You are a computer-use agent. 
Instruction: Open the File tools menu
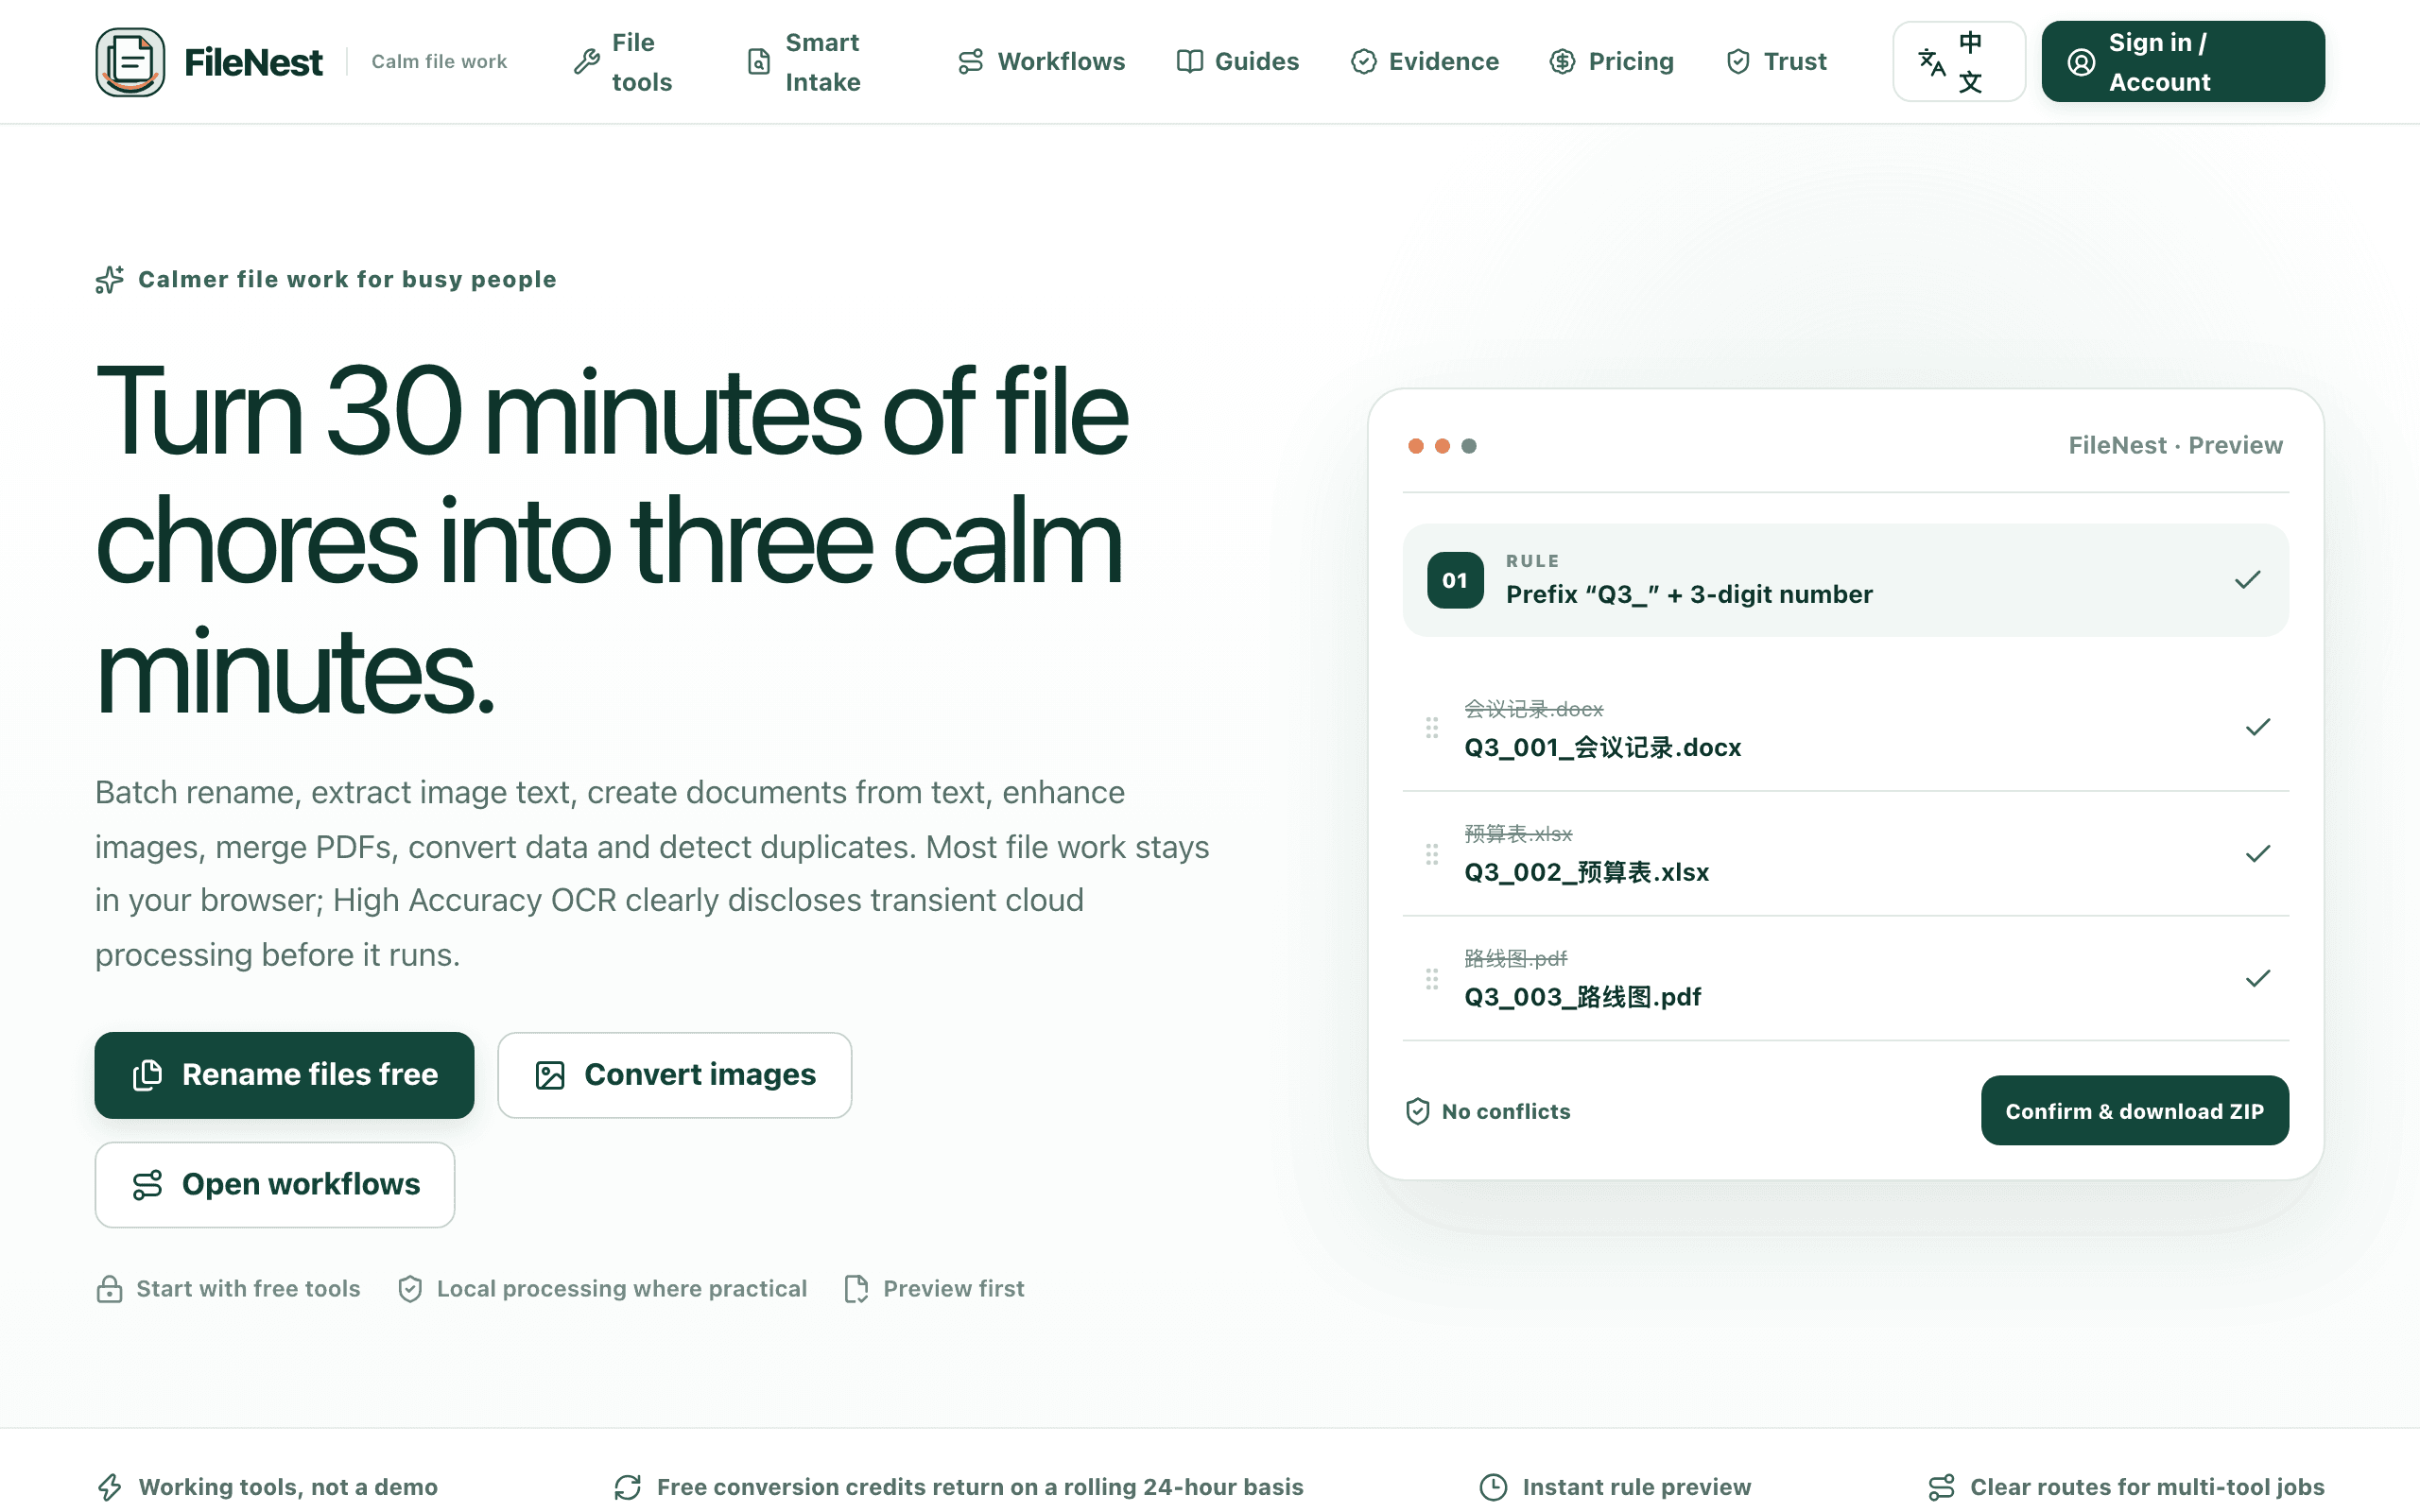coord(623,62)
